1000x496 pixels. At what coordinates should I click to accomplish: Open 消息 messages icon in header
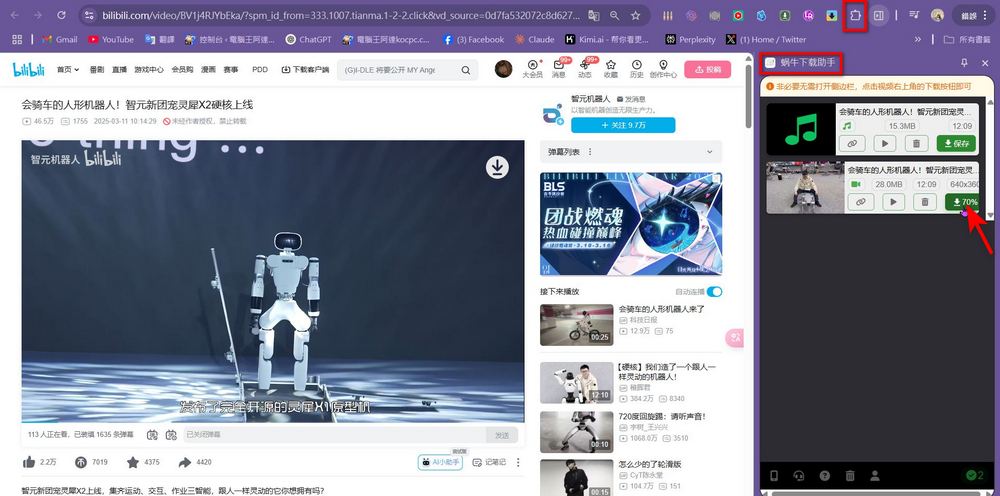tap(559, 69)
